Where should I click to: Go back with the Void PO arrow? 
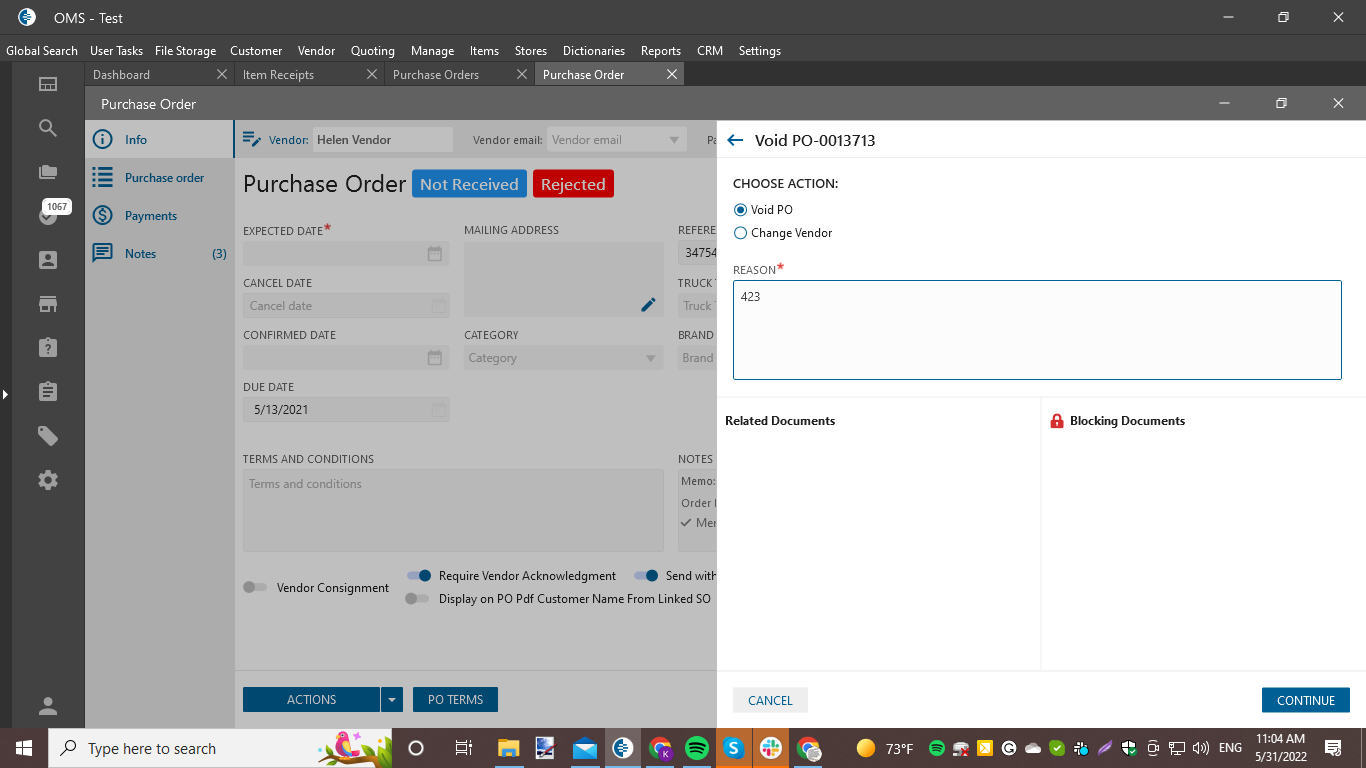736,141
